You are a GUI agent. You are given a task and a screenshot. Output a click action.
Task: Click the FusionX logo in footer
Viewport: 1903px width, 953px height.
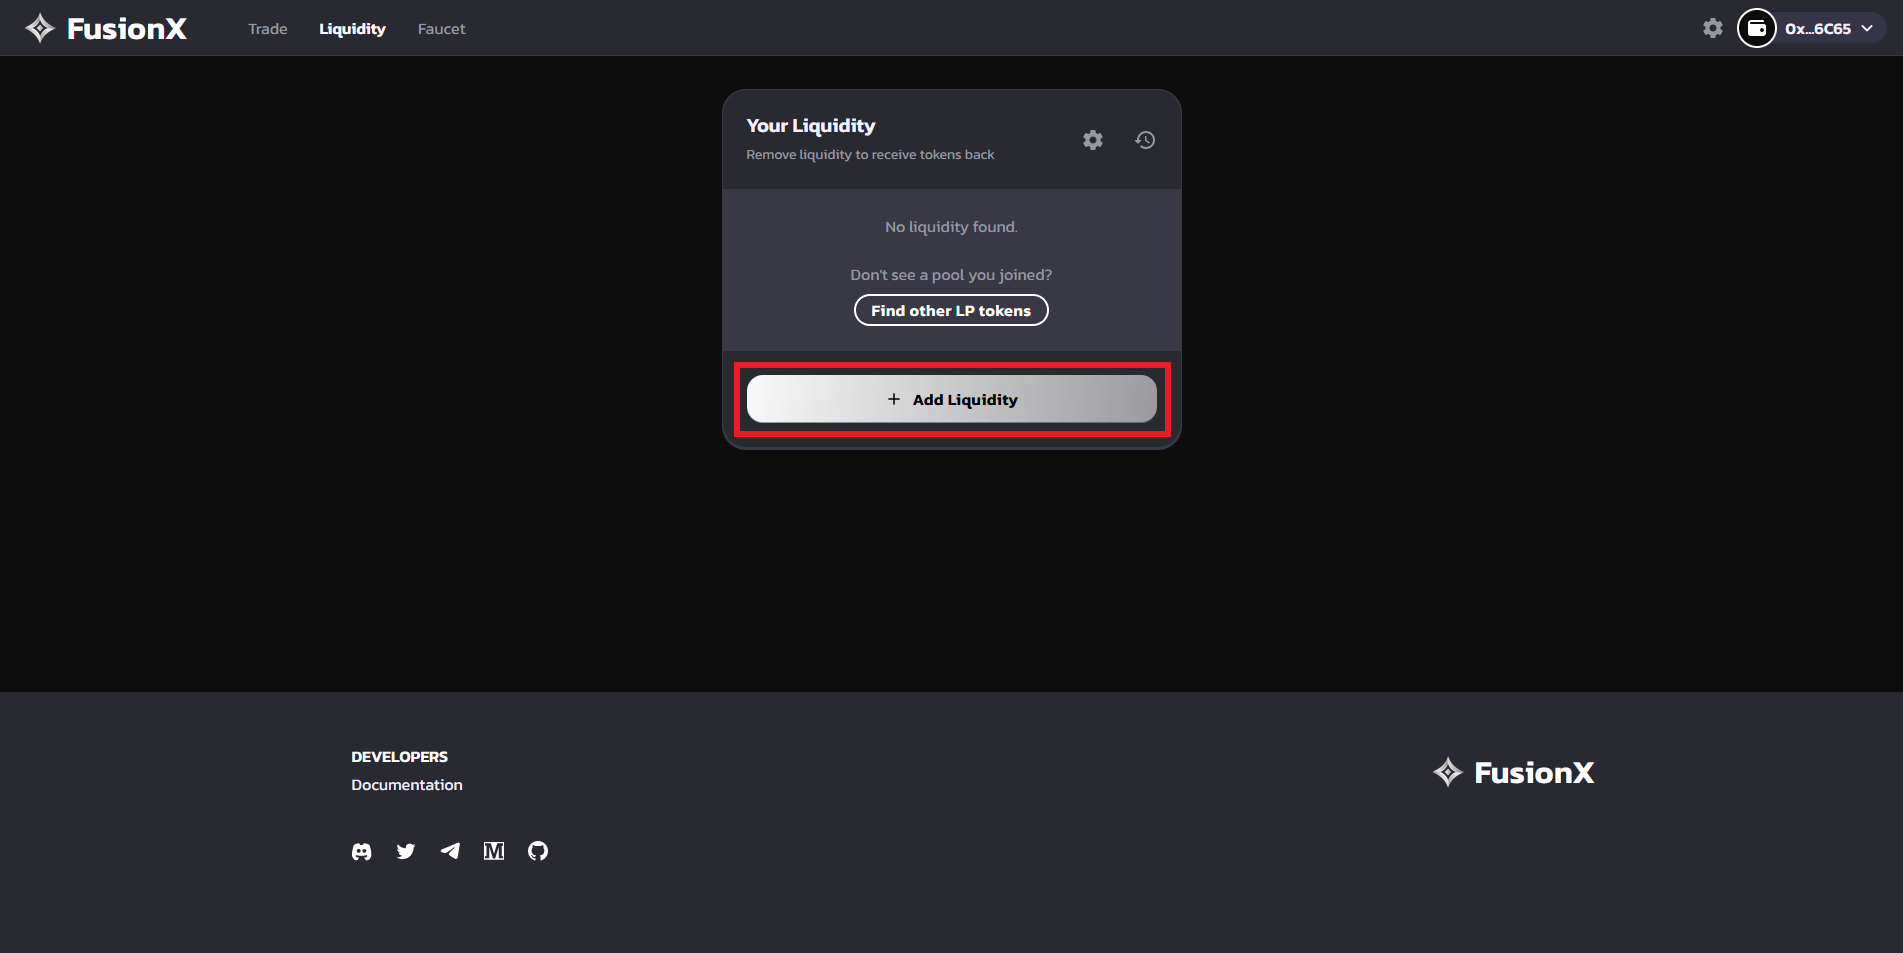[1513, 772]
